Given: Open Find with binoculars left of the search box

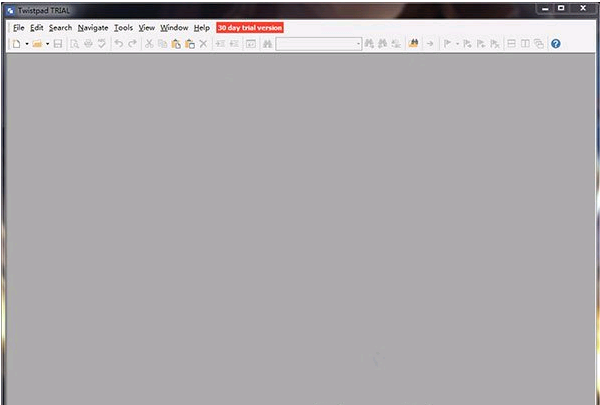Looking at the screenshot, I should [x=267, y=44].
